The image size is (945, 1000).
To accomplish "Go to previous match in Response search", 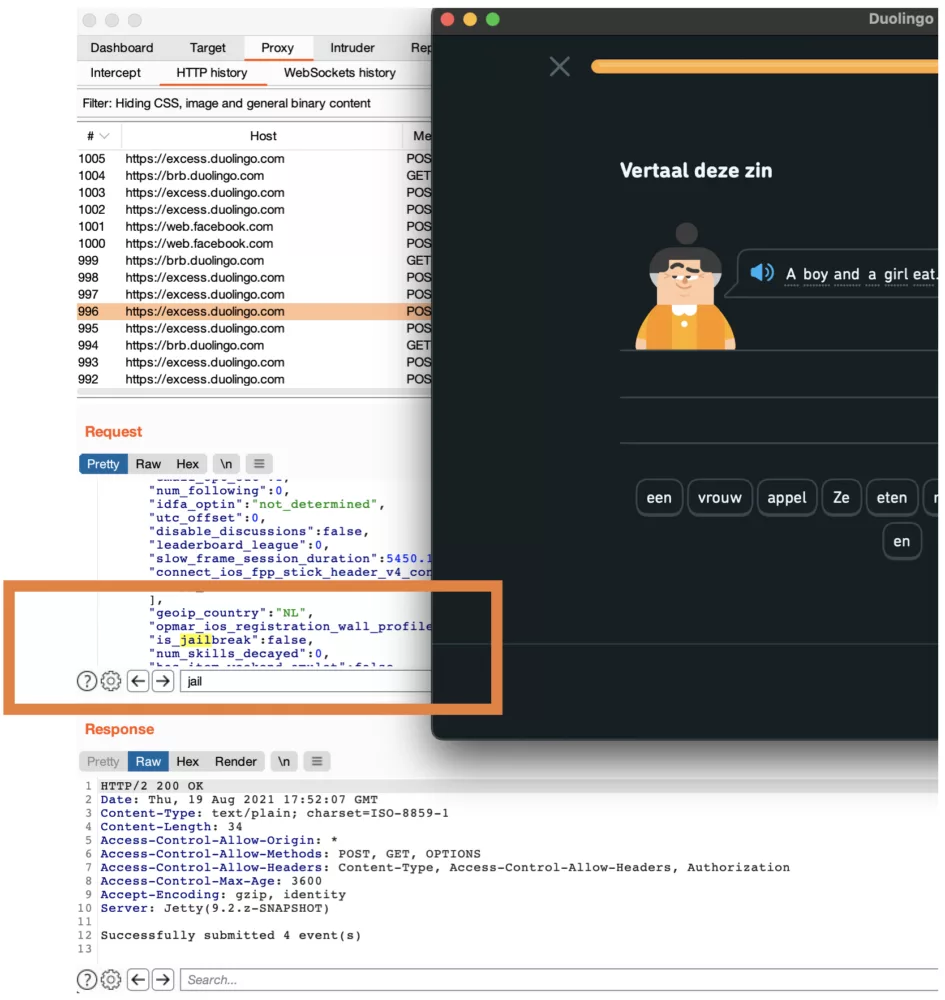I will point(138,979).
